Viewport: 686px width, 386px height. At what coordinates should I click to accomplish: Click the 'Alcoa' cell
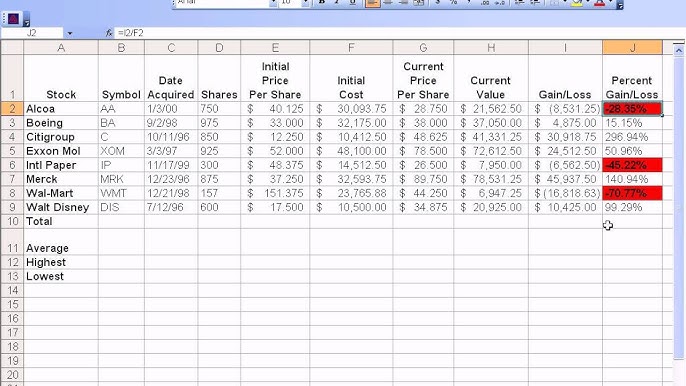coord(61,109)
